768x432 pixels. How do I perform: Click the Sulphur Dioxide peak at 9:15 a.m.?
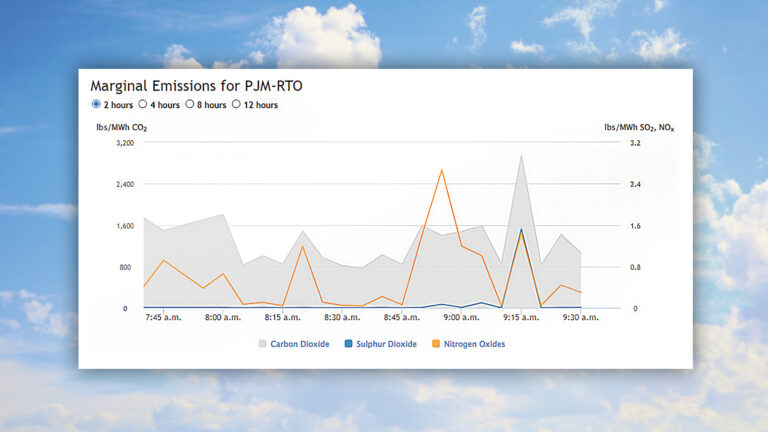tap(521, 229)
